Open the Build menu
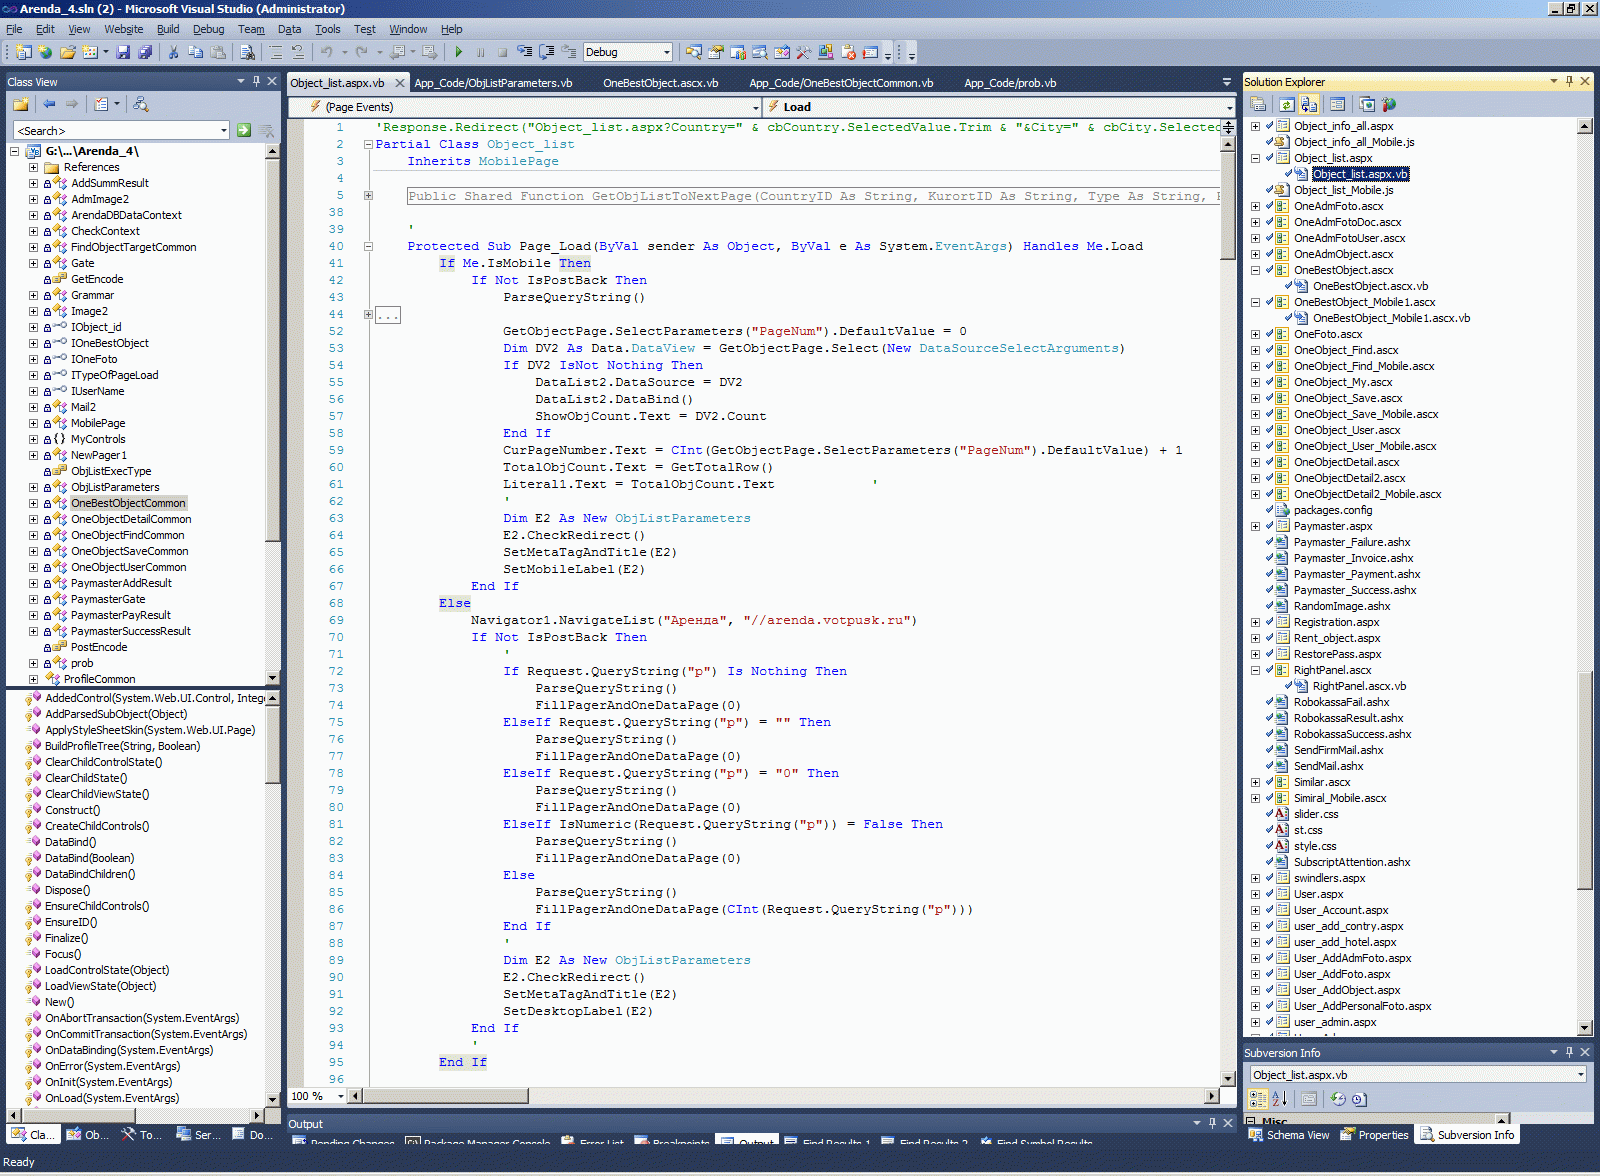The width and height of the screenshot is (1600, 1176). [x=168, y=29]
